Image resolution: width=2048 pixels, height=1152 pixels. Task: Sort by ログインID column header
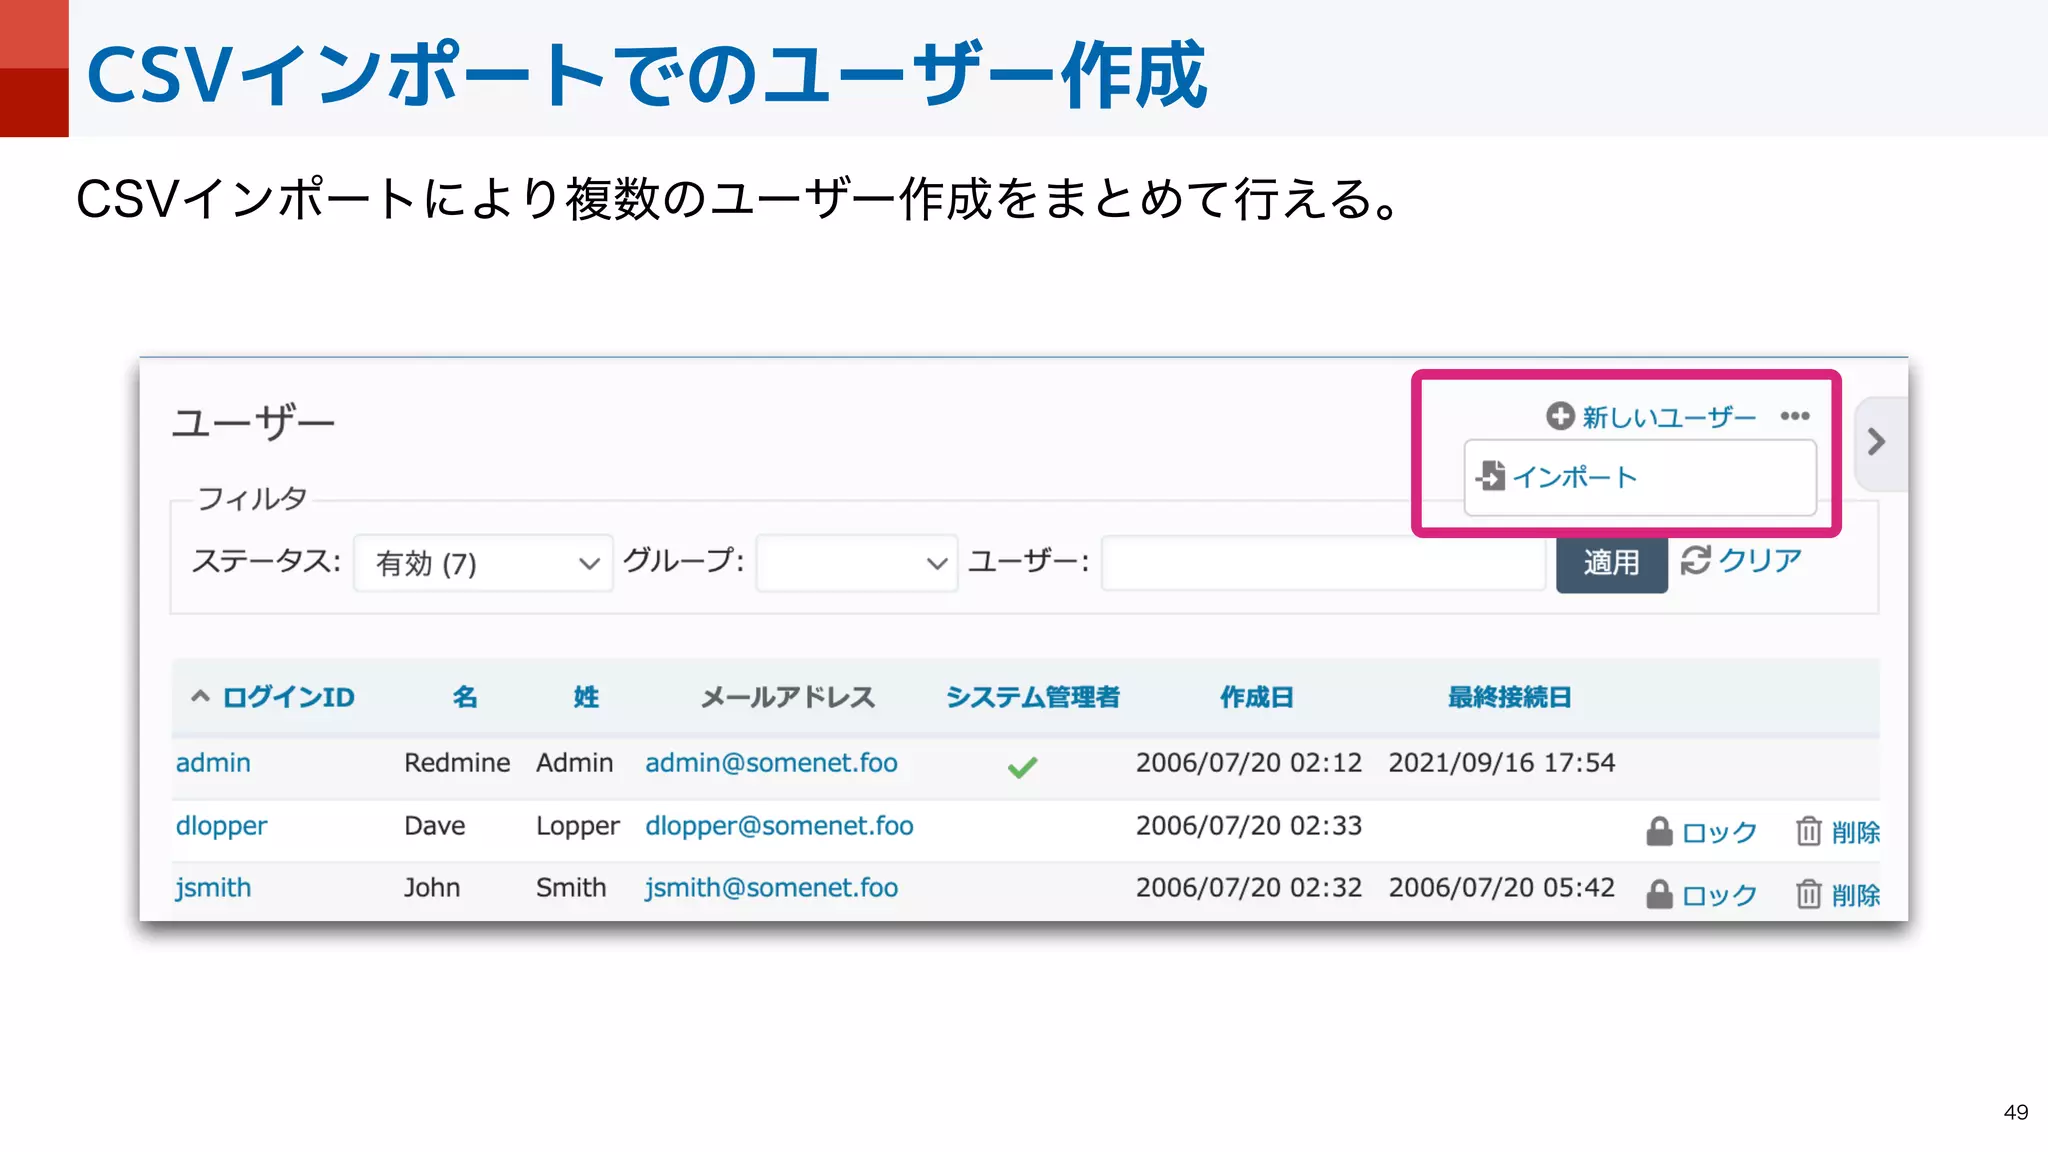click(288, 697)
